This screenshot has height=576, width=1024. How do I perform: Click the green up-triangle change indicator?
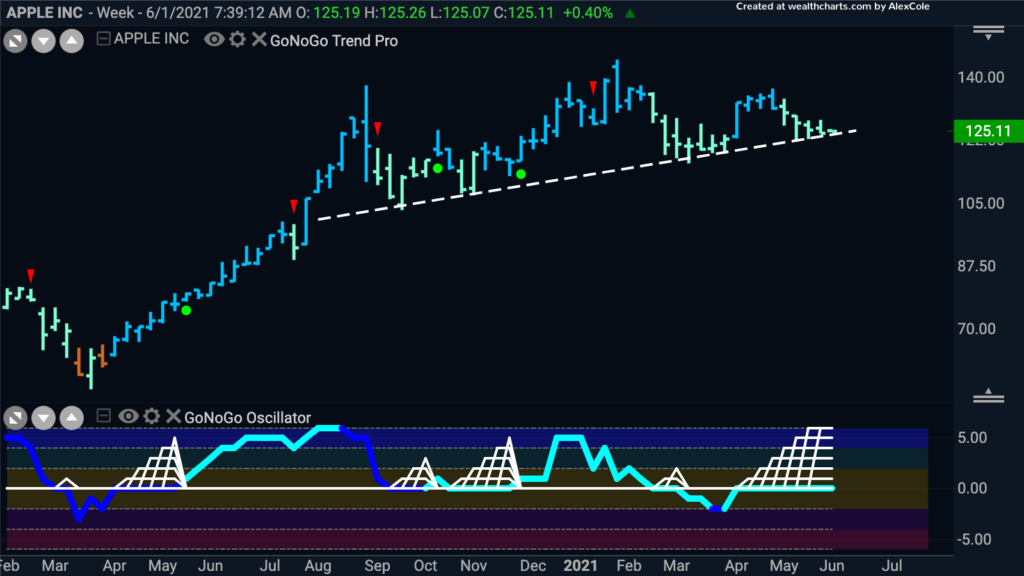(x=630, y=13)
